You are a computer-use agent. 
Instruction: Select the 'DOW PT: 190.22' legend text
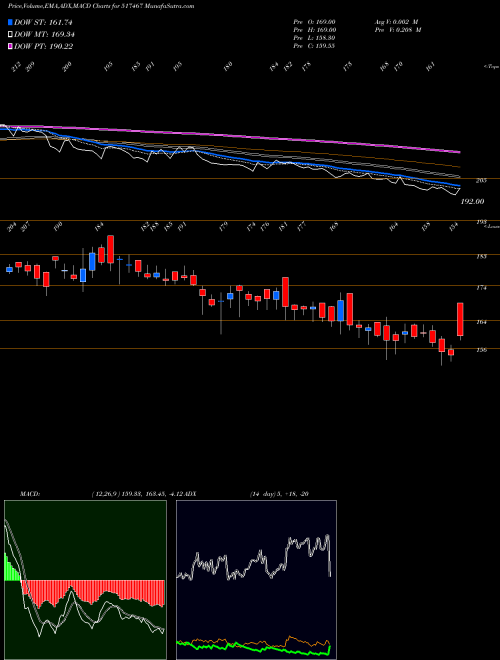(44, 46)
